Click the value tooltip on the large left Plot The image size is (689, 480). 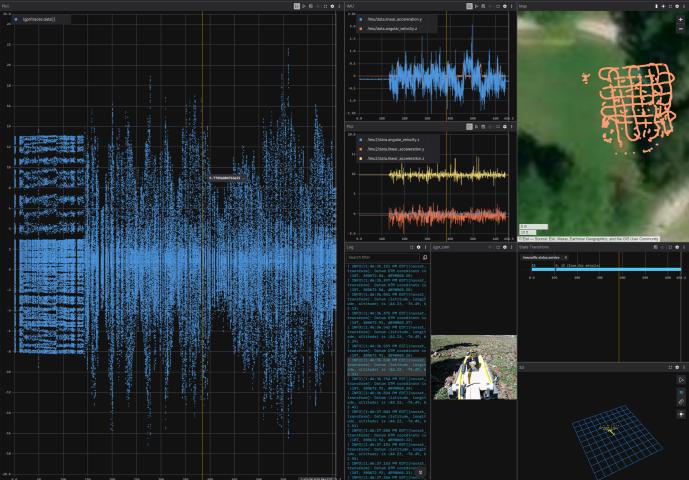coord(225,178)
